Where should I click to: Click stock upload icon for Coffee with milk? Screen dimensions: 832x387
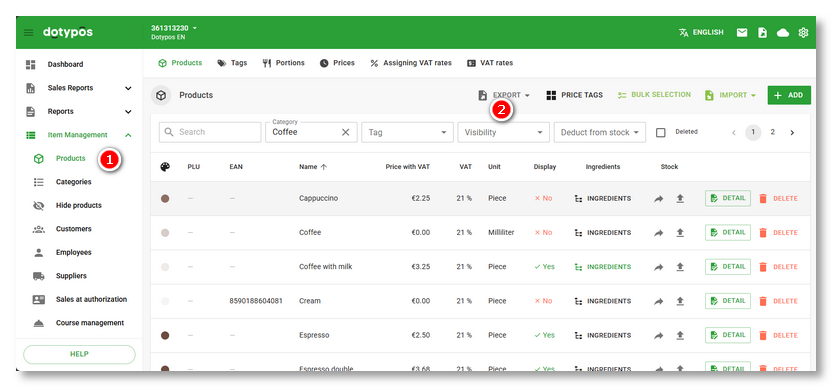[x=680, y=267]
